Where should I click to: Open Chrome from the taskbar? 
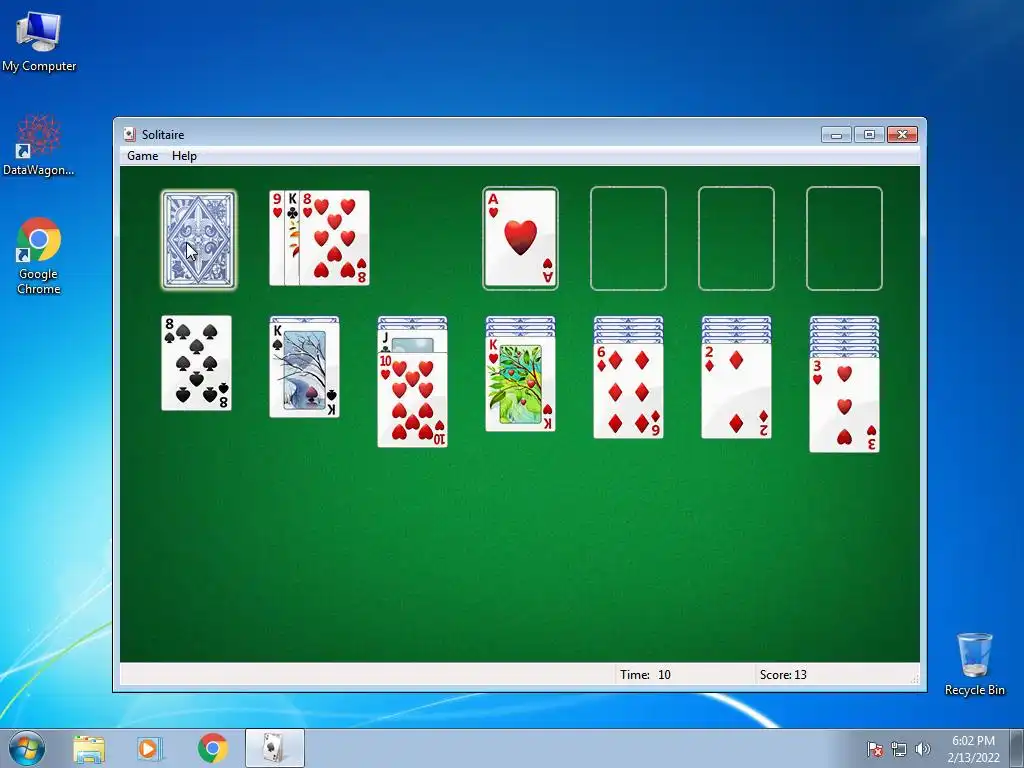(x=212, y=748)
